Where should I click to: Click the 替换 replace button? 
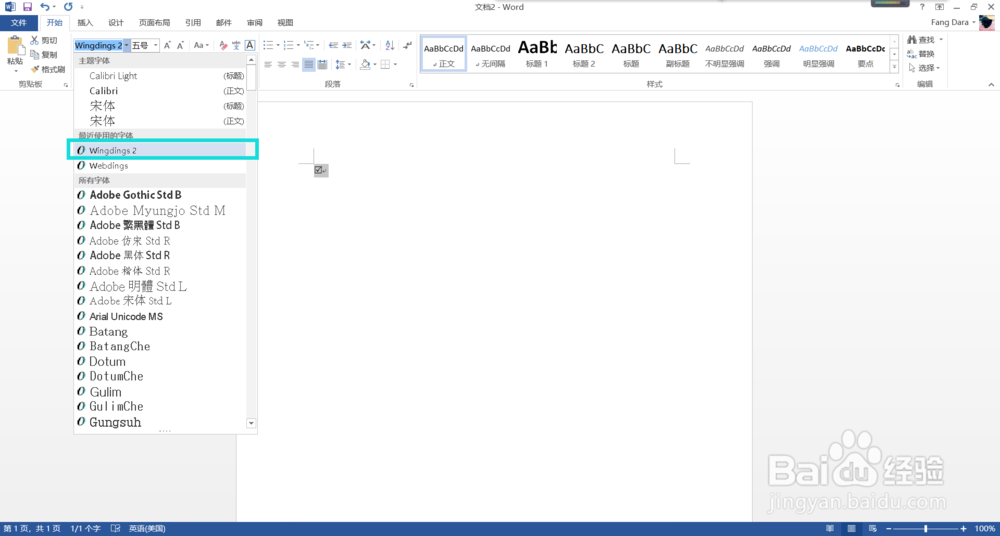(921, 54)
